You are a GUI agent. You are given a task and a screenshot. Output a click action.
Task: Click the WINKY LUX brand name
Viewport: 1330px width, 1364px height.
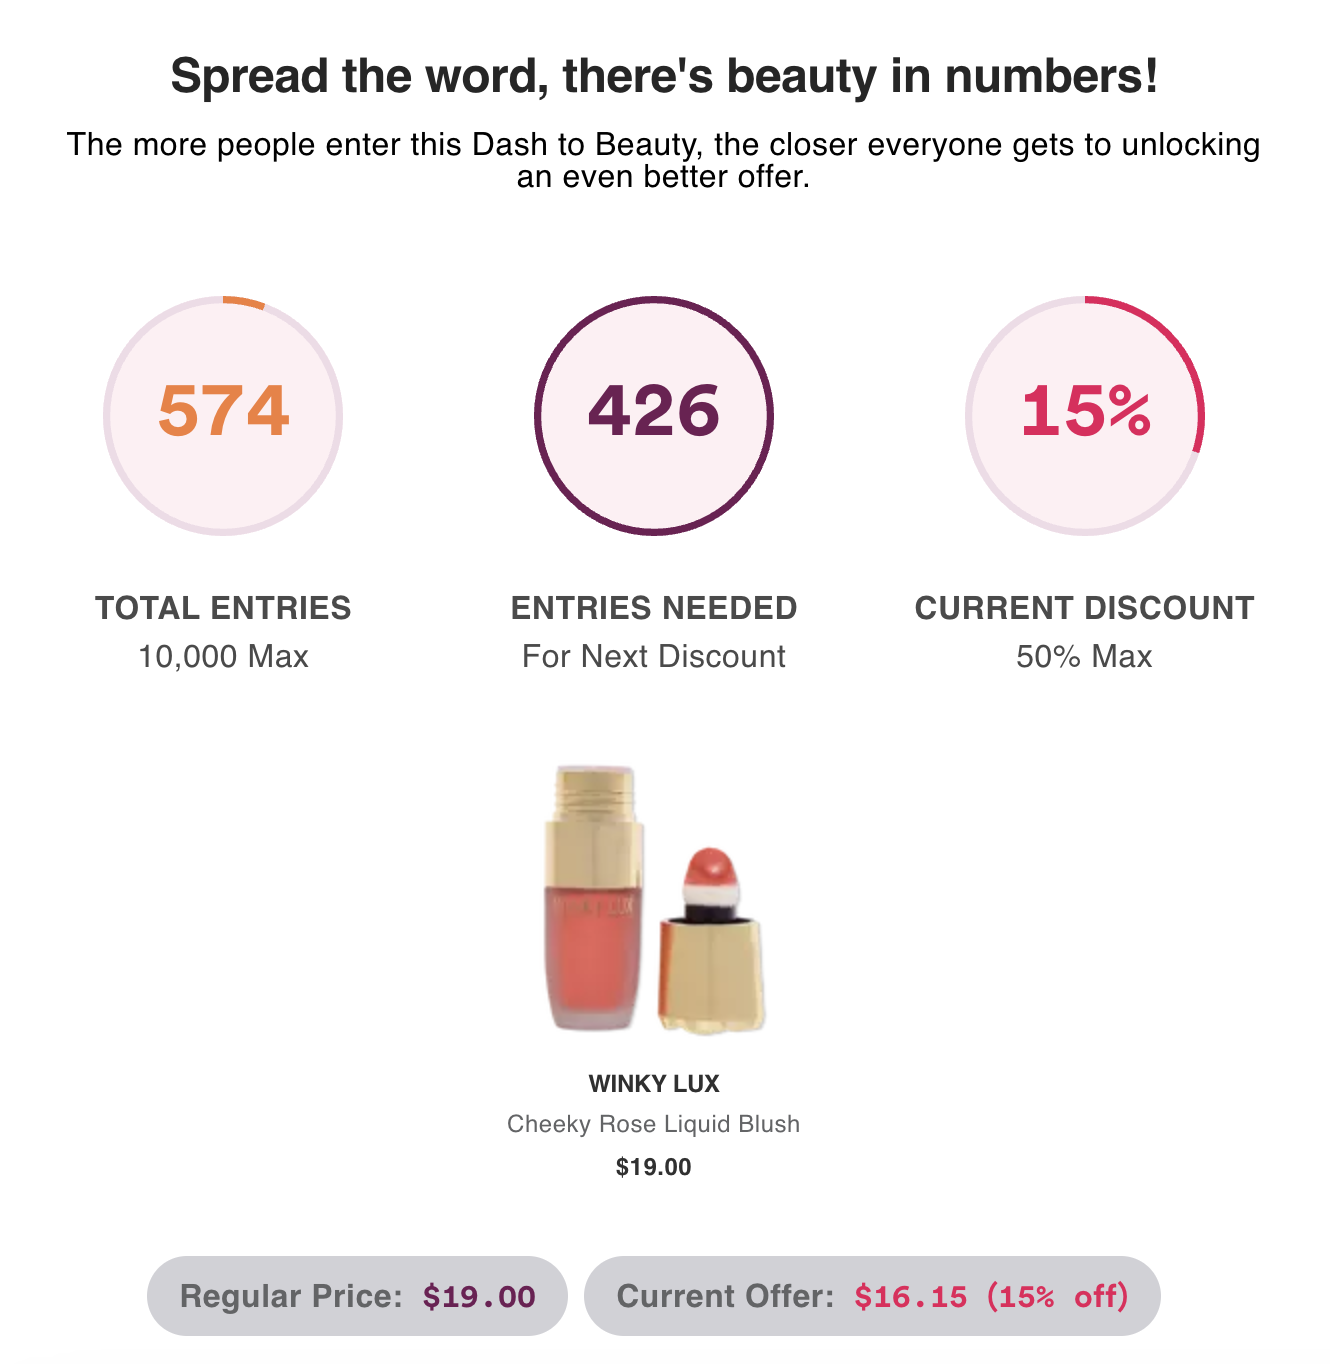(654, 1083)
